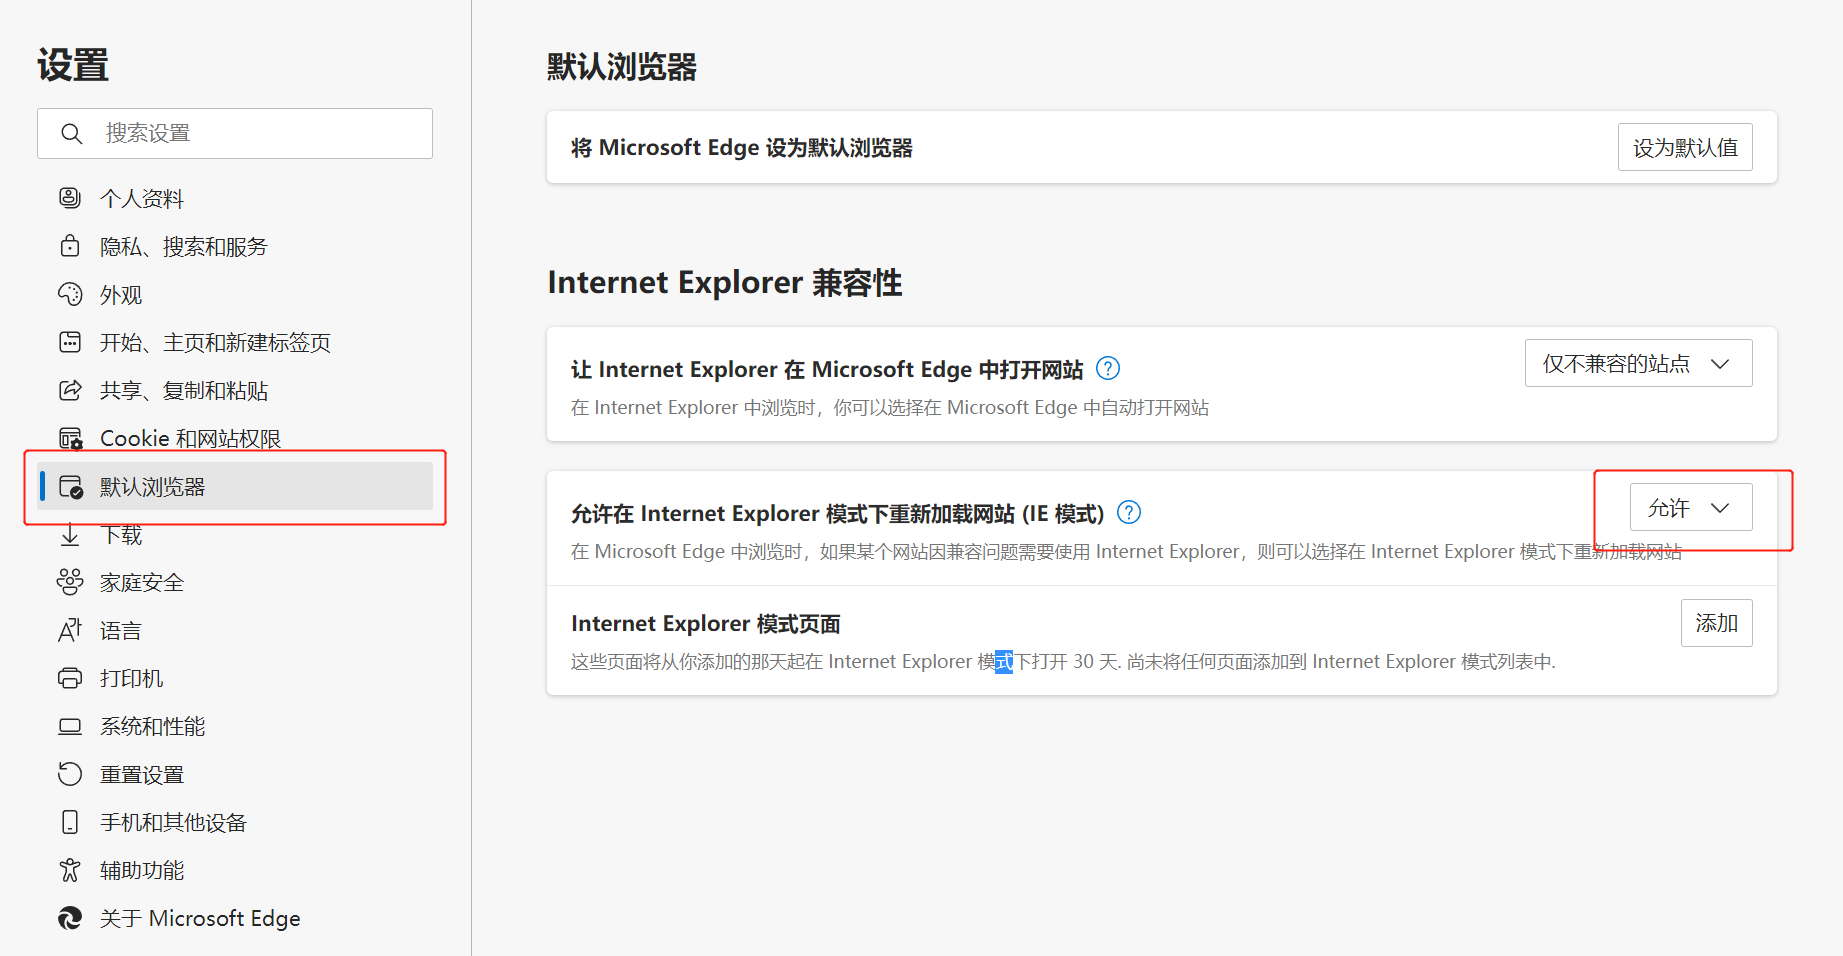The width and height of the screenshot is (1843, 956).
Task: Open the 仅不兼容的站点 dropdown
Action: tap(1637, 363)
